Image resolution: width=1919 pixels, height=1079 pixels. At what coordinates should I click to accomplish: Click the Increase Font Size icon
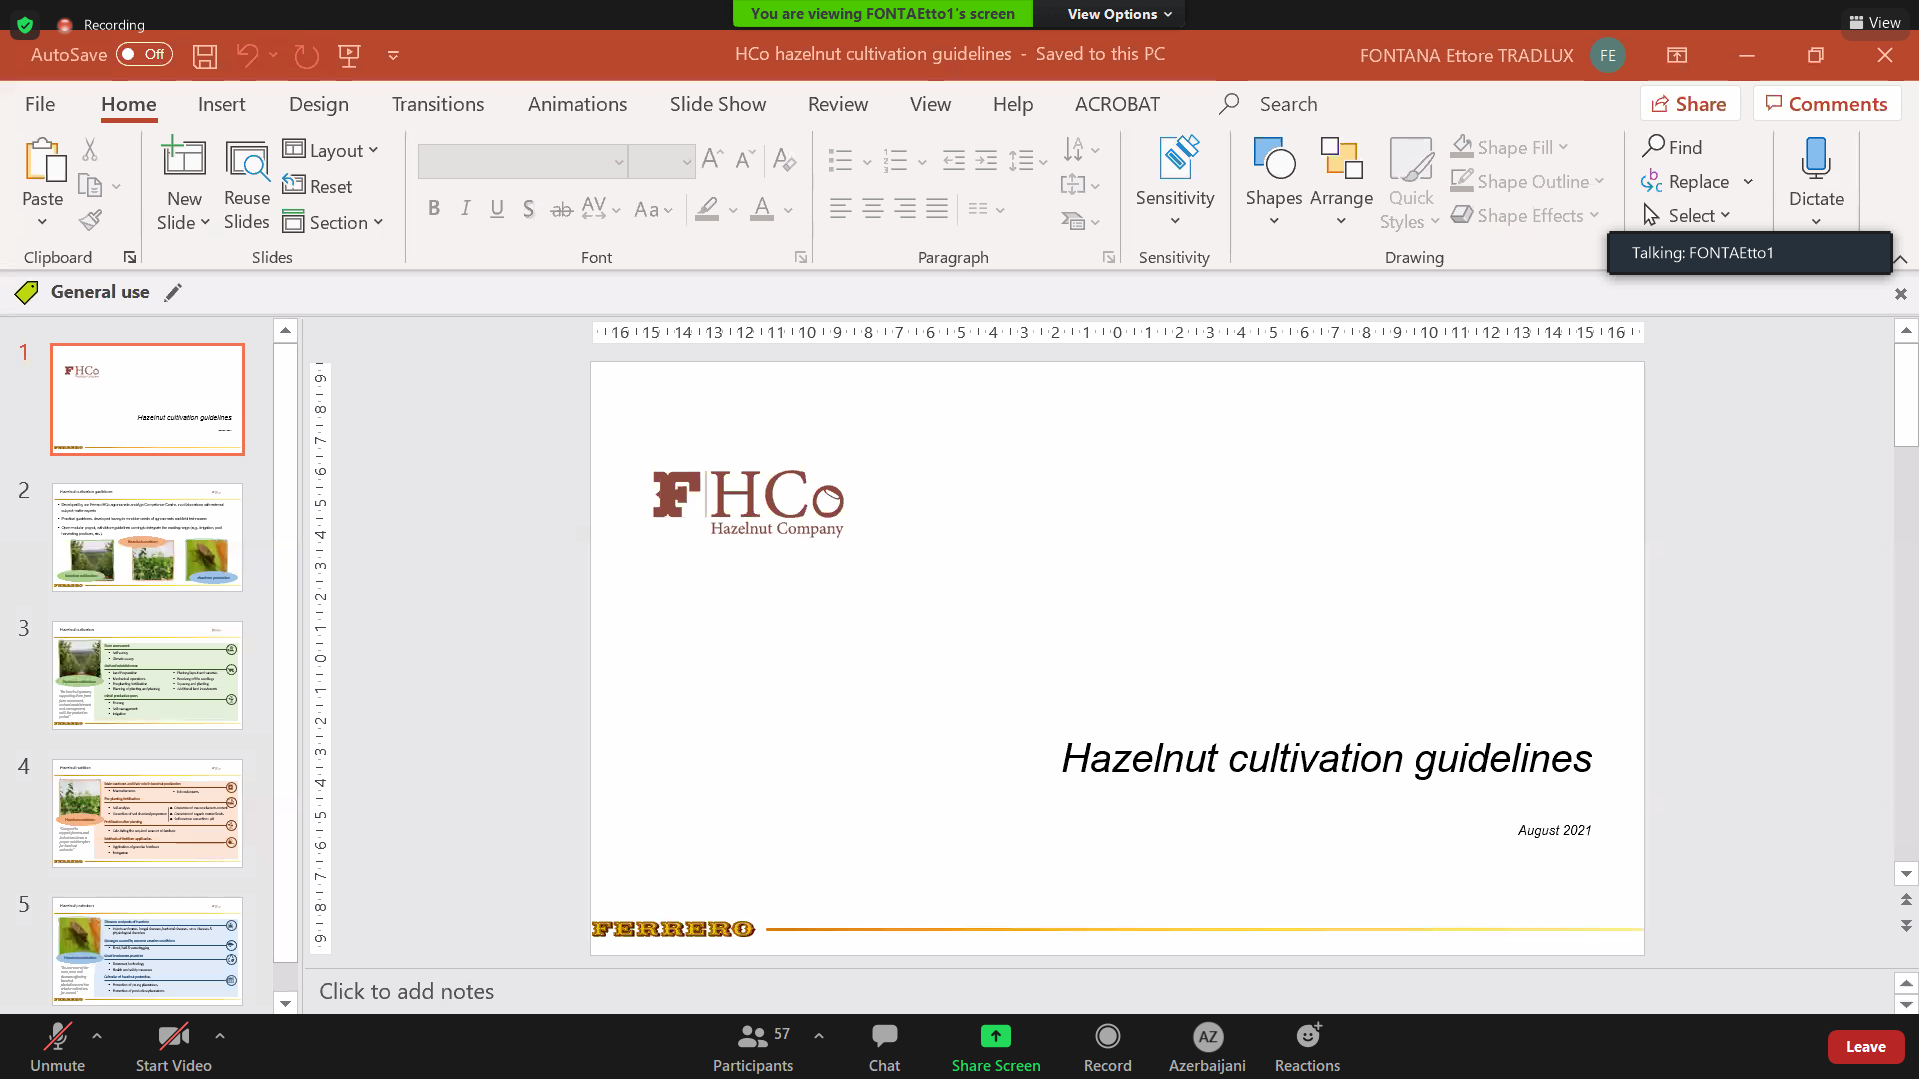(x=712, y=158)
